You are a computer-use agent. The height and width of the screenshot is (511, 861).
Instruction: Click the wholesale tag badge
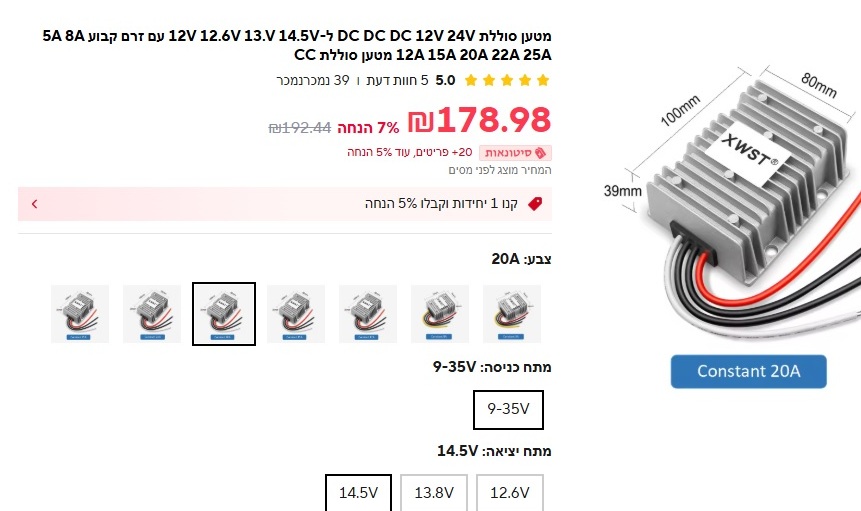coord(515,153)
